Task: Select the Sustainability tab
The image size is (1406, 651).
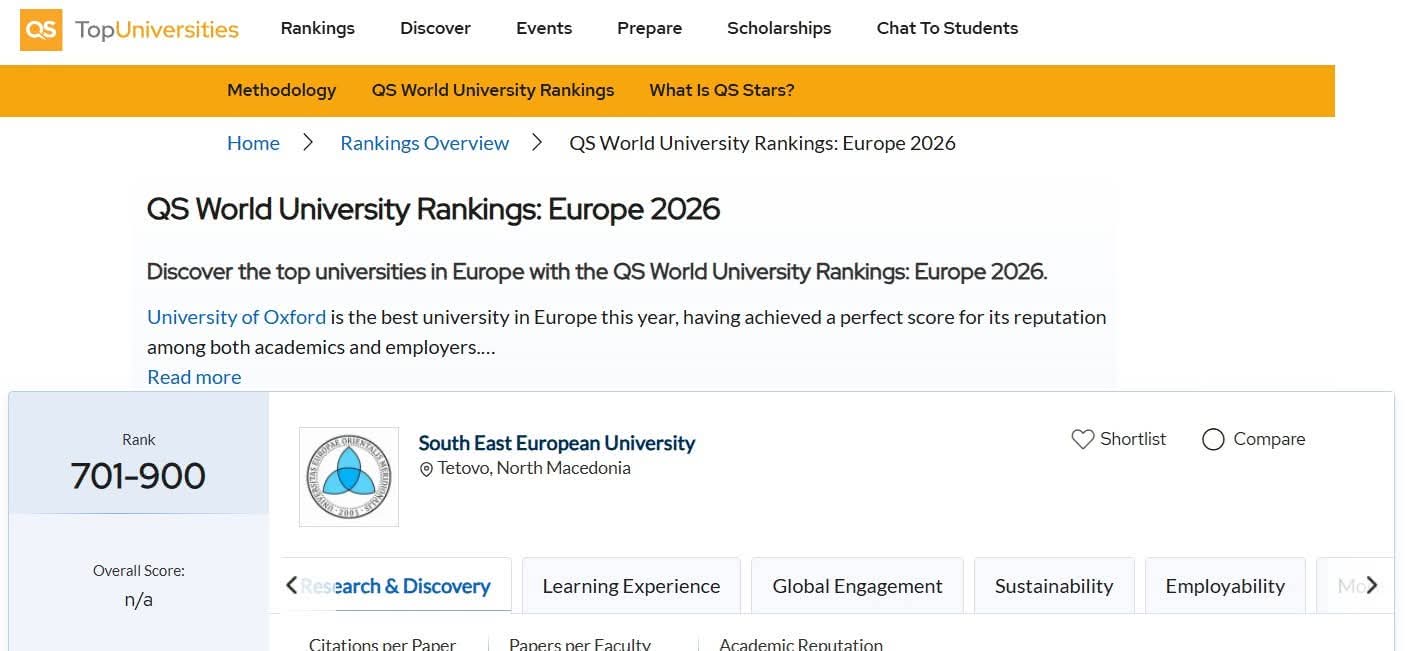Action: (1053, 586)
